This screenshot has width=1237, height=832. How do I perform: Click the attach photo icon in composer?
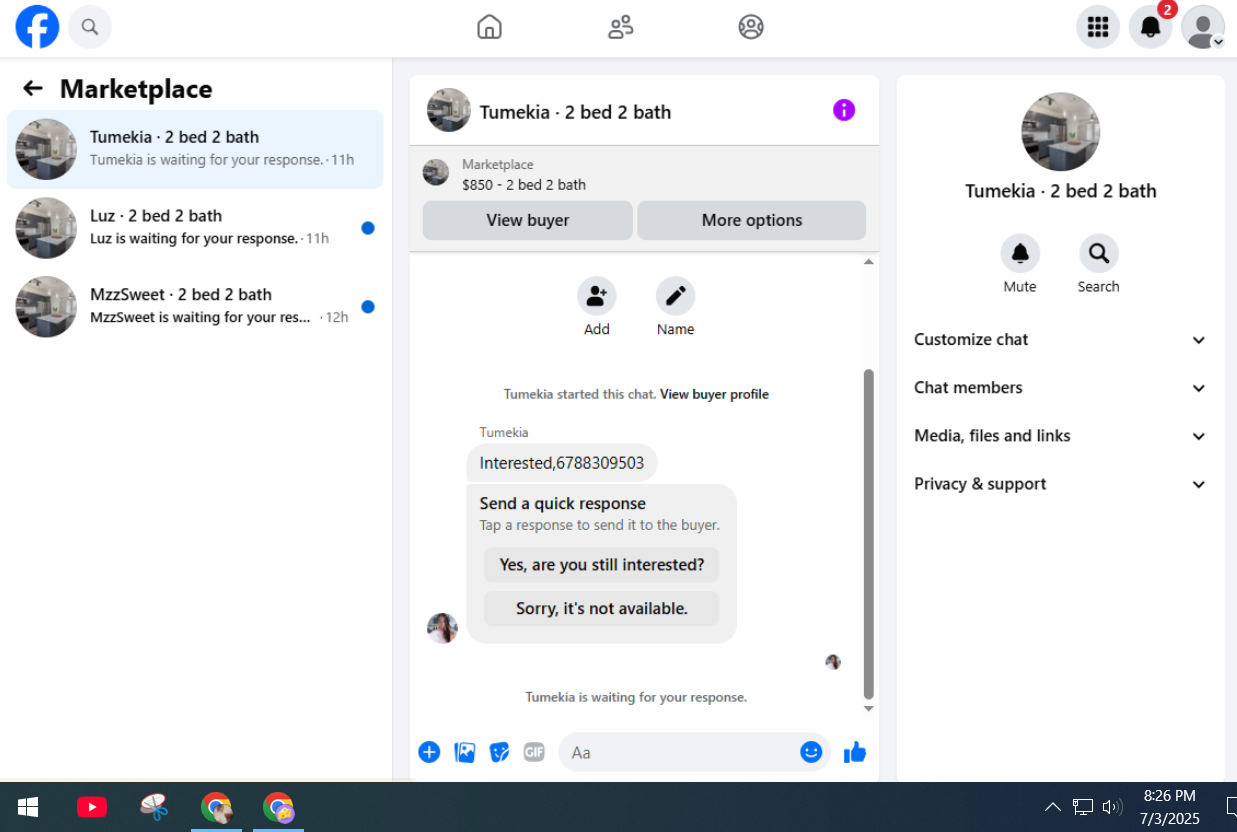tap(465, 752)
